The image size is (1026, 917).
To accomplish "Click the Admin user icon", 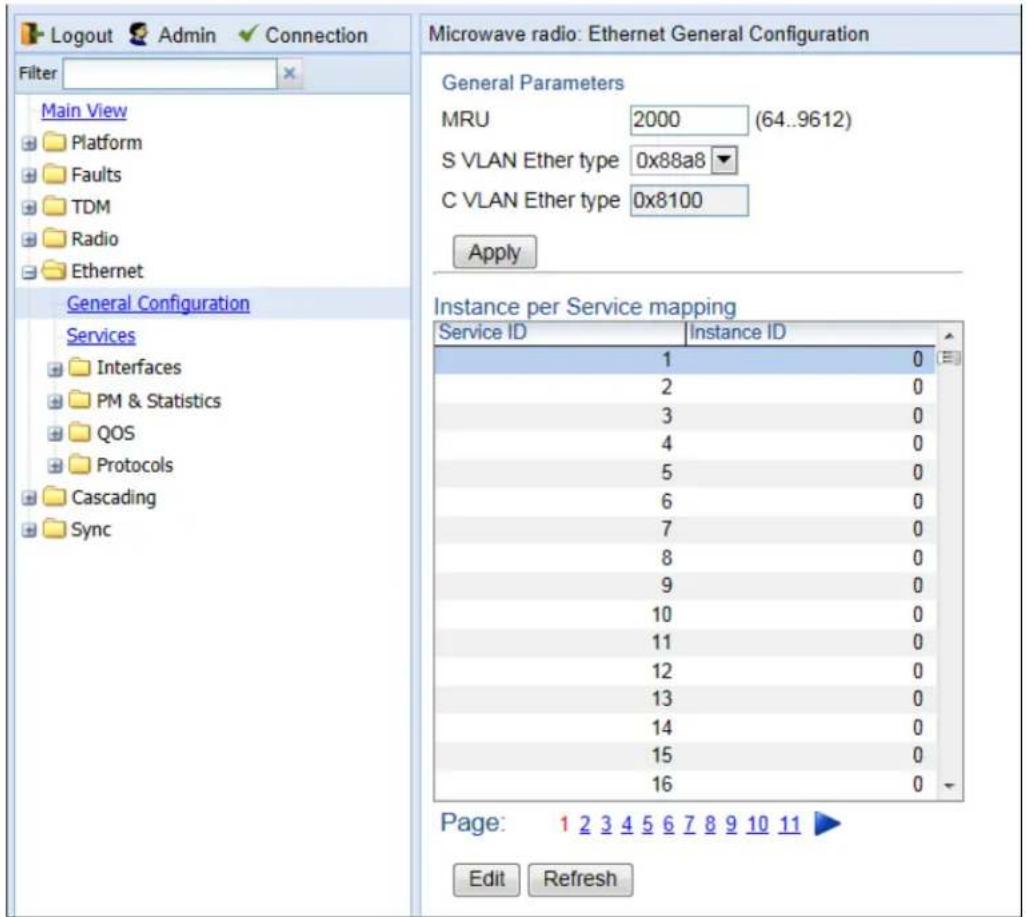I will tap(138, 34).
